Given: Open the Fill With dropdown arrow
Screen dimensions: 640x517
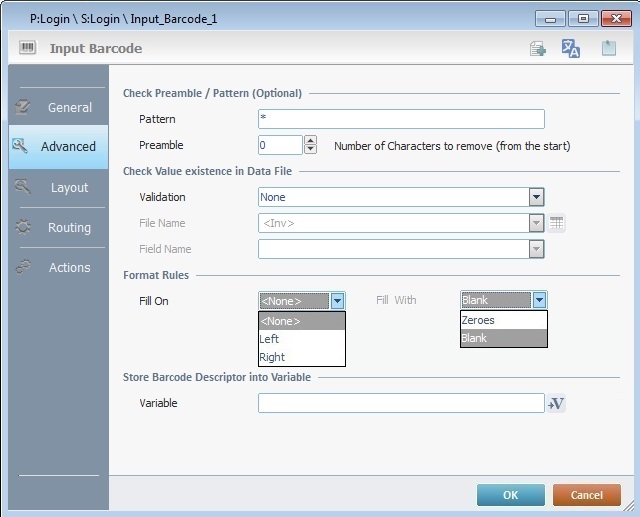Looking at the screenshot, I should (540, 300).
